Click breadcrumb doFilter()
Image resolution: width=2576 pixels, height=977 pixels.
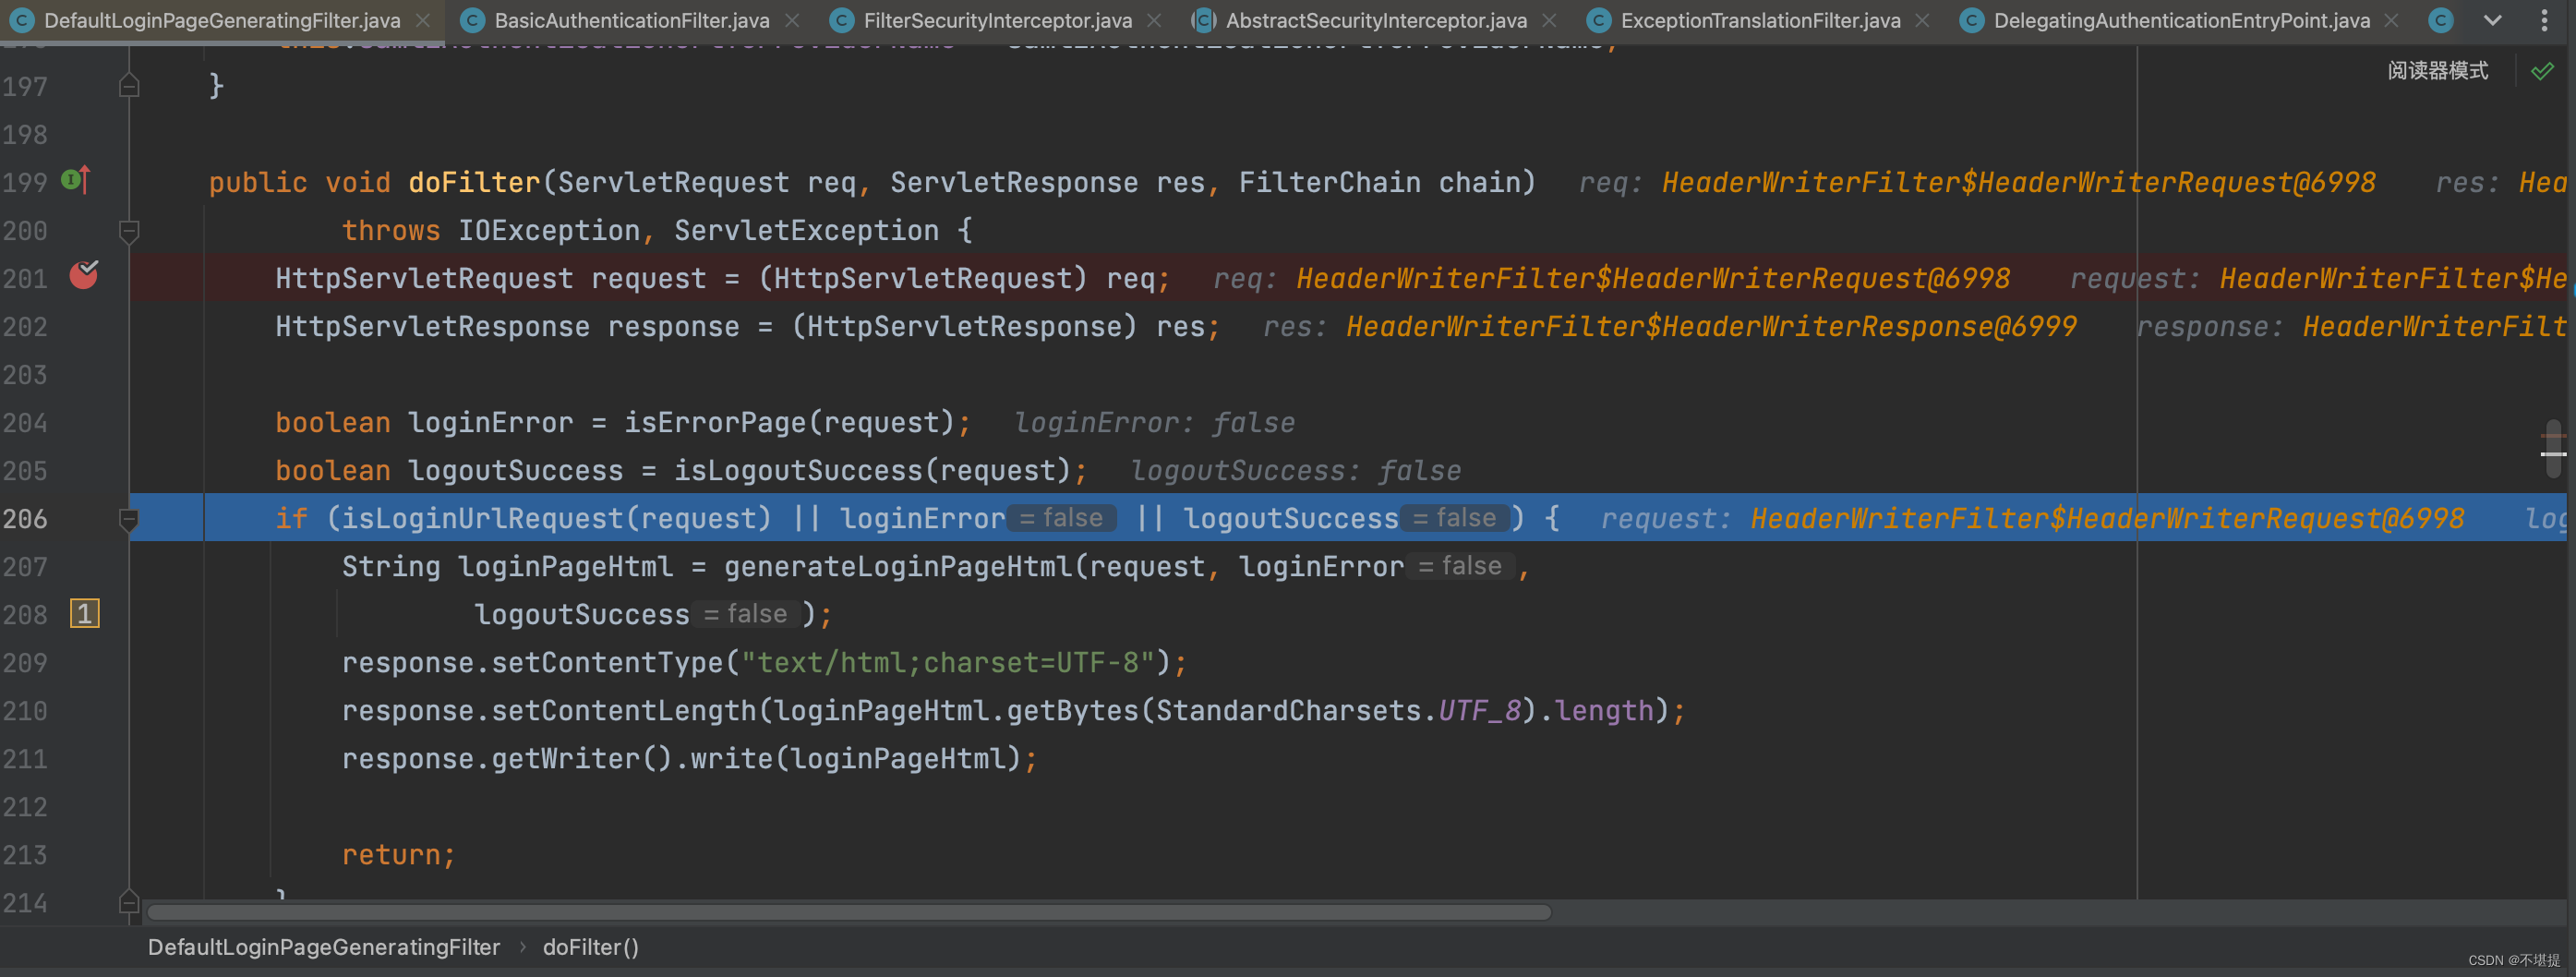click(591, 947)
